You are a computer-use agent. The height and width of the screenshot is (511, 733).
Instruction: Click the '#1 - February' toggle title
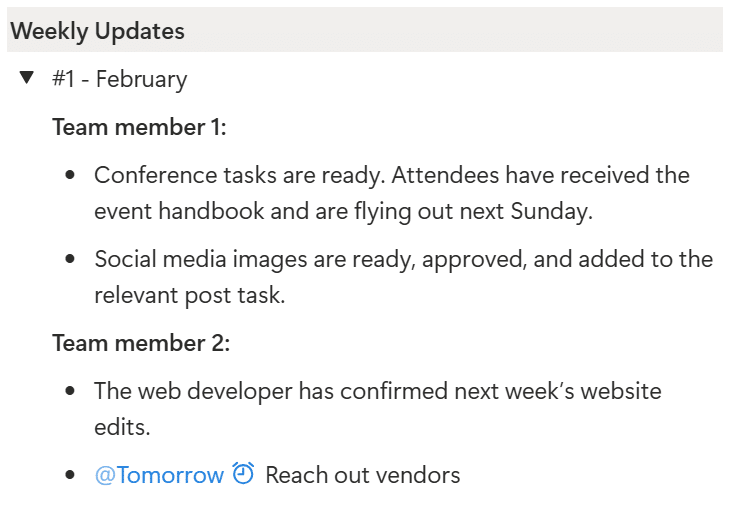(x=120, y=79)
